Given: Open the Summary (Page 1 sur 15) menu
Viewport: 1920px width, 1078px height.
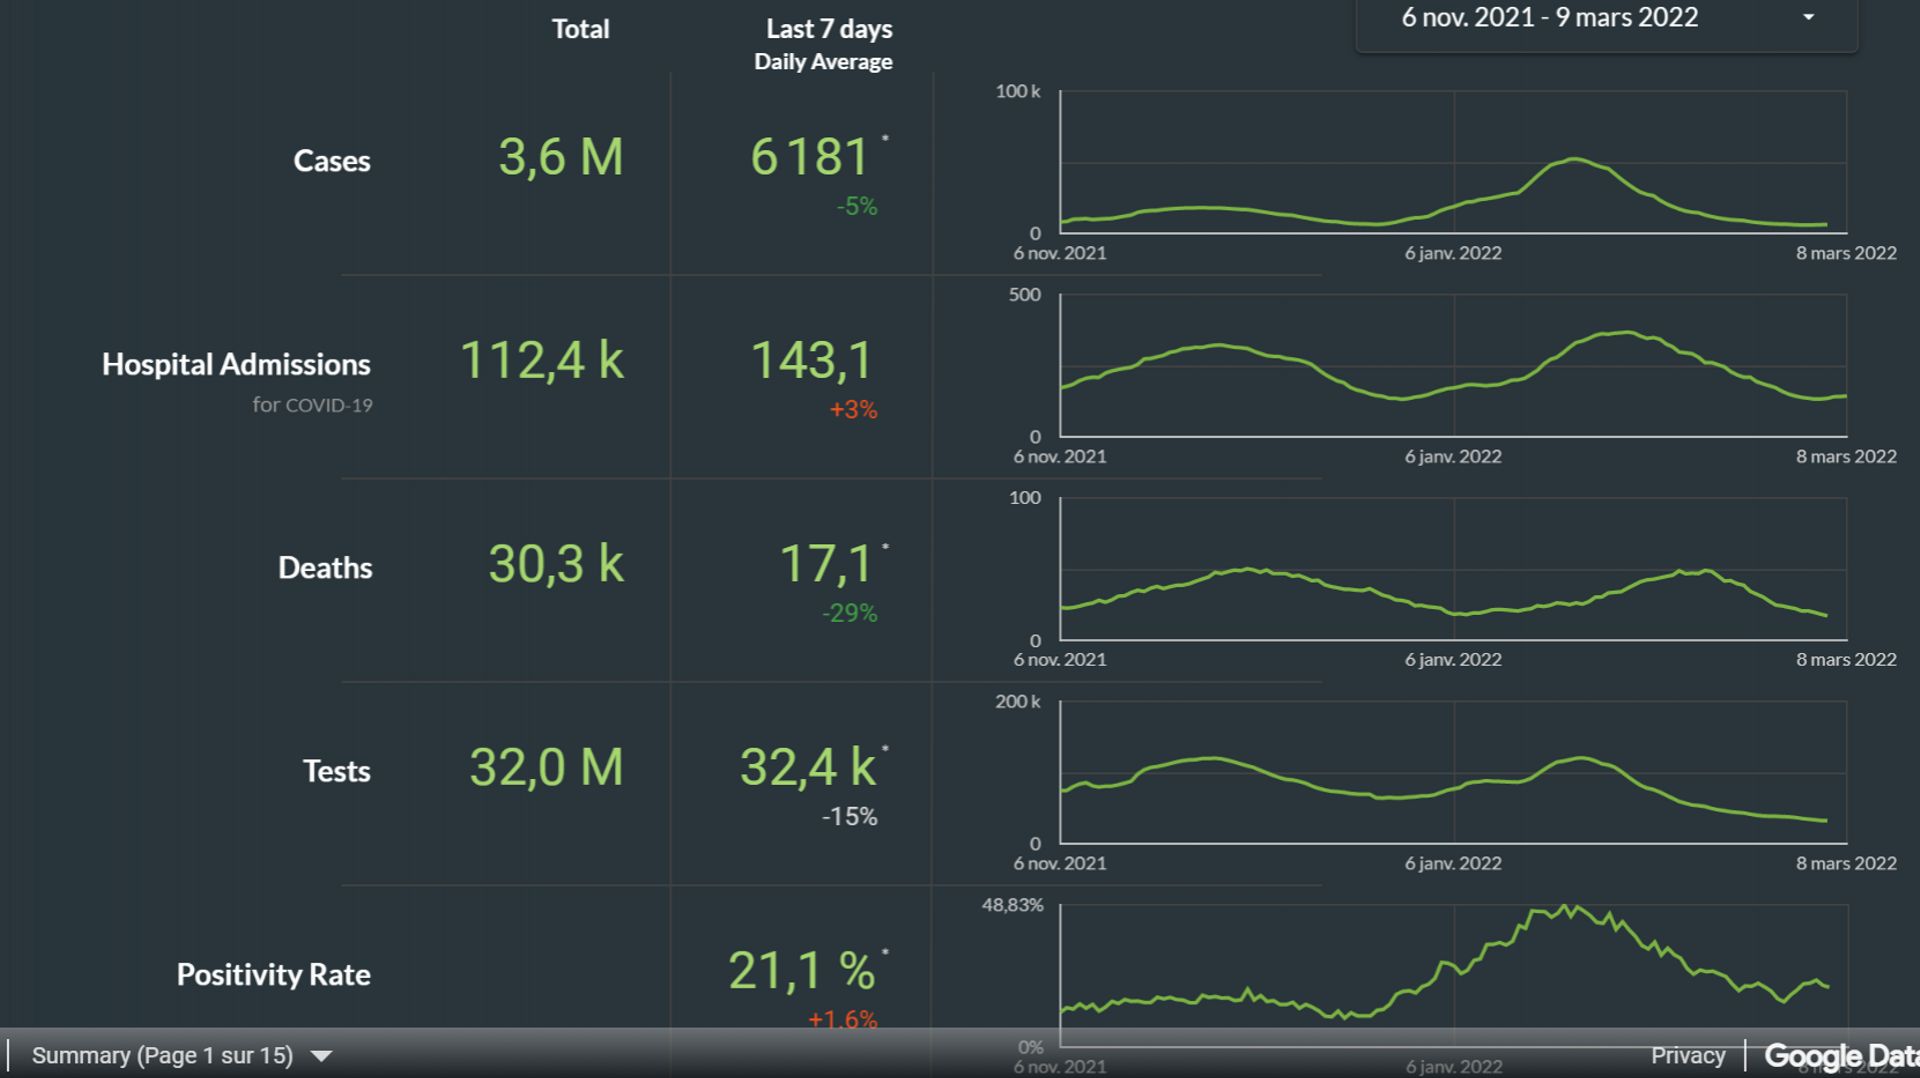Looking at the screenshot, I should 162,1055.
